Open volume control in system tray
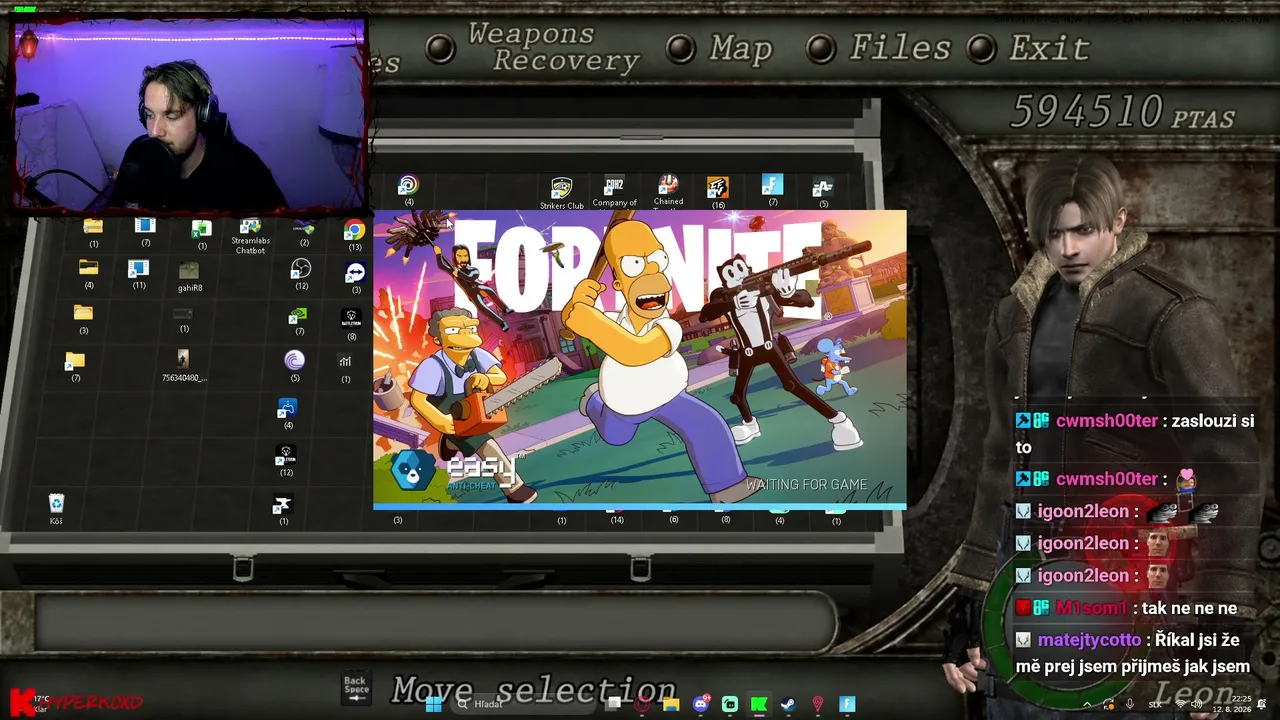The image size is (1280, 720). click(1198, 704)
